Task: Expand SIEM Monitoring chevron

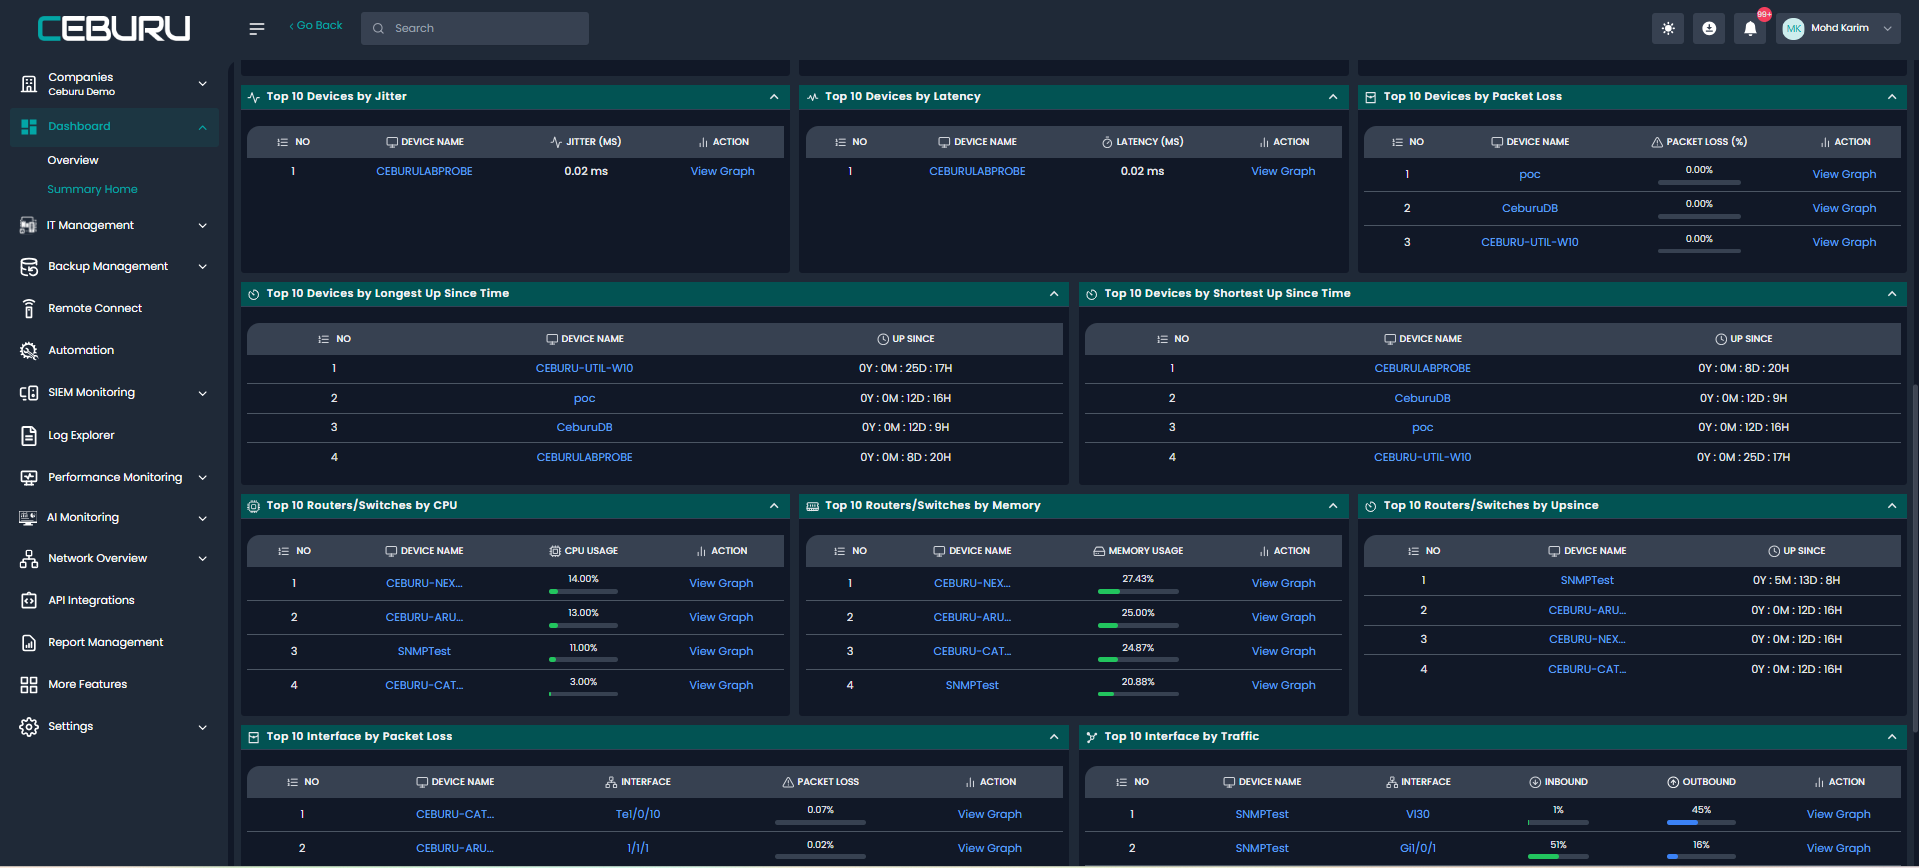Action: tap(203, 393)
